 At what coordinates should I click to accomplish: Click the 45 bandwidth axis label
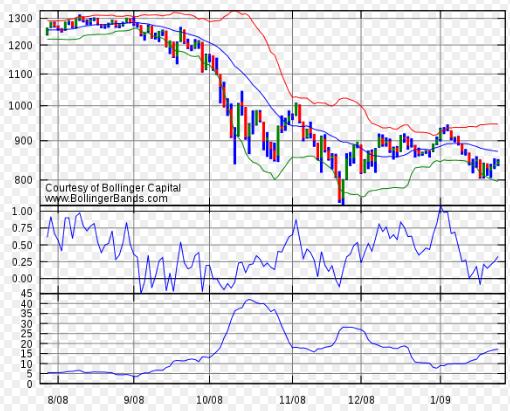click(27, 294)
